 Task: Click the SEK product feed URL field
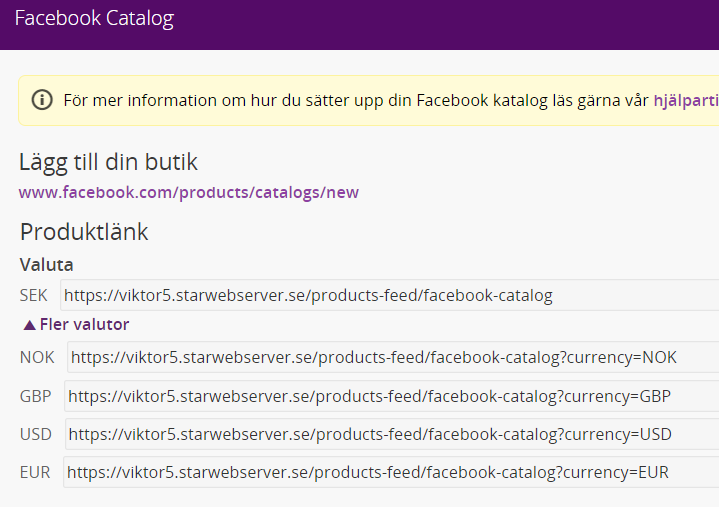[389, 295]
